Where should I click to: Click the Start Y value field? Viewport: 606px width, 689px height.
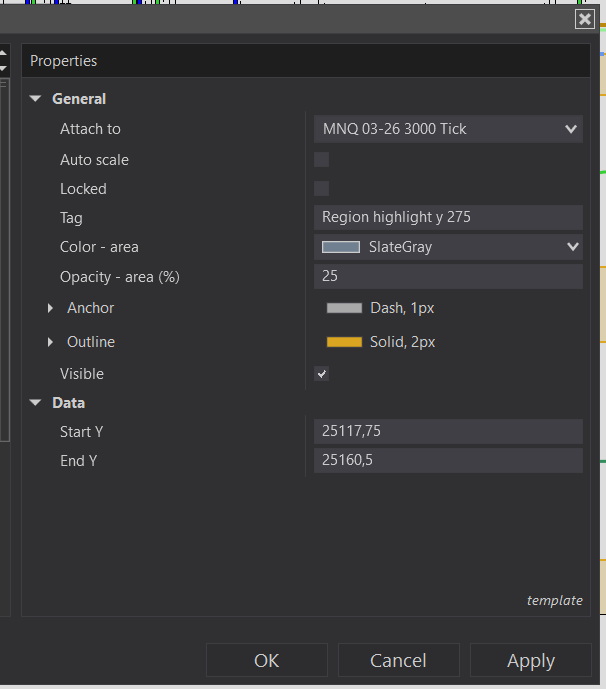pos(447,431)
